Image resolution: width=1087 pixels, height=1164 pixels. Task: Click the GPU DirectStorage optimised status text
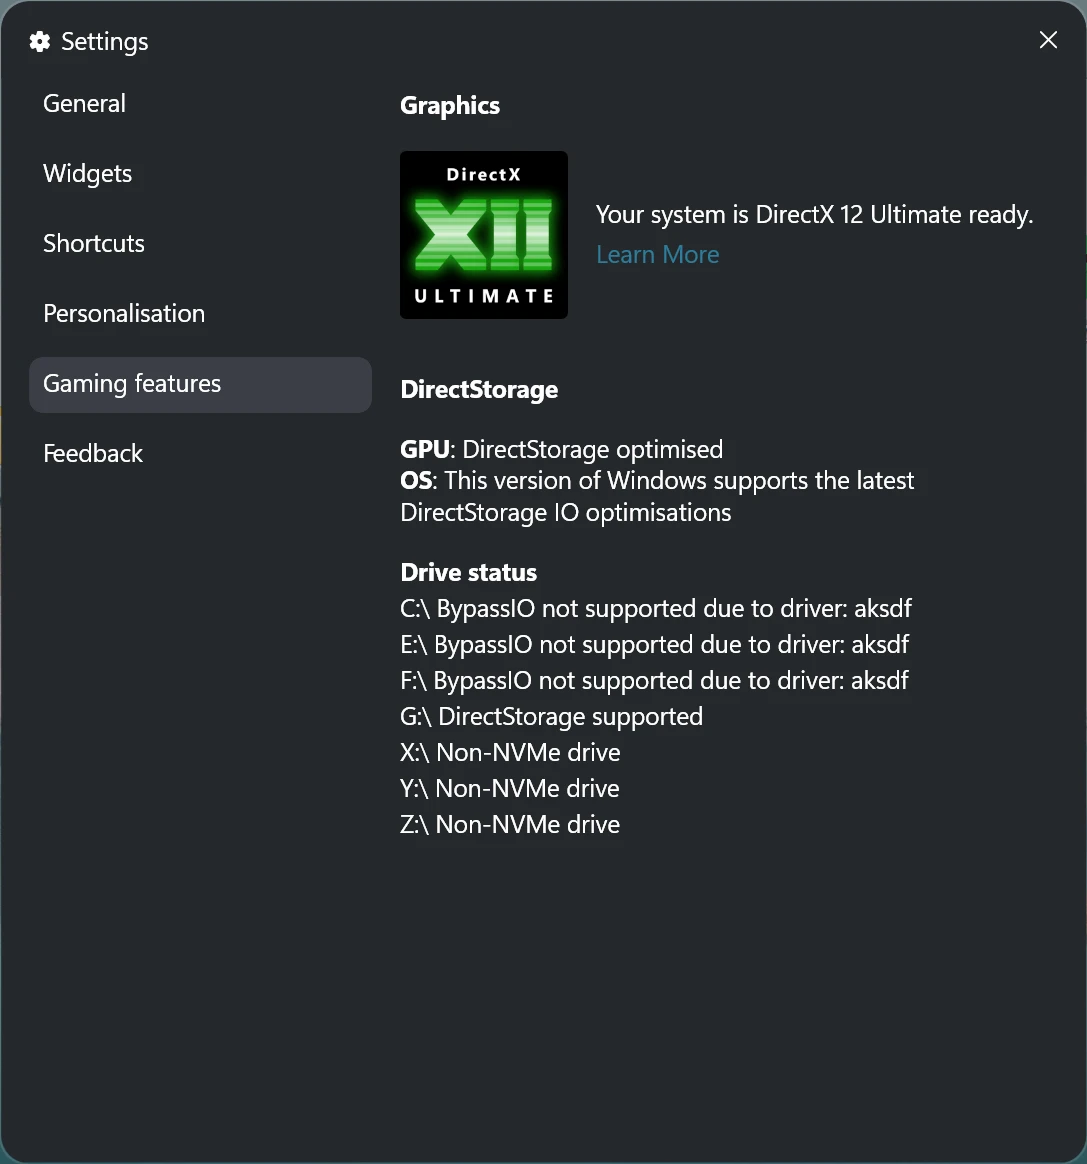[561, 449]
